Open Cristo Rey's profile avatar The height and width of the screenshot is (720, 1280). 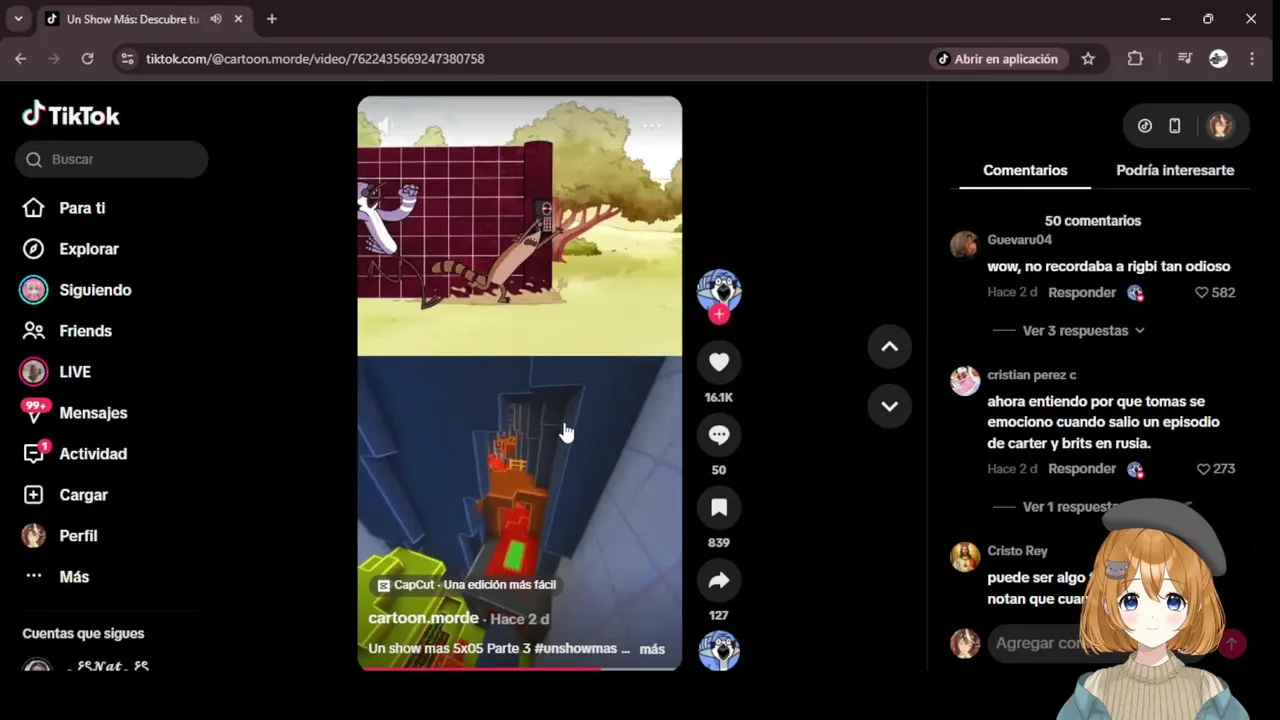(965, 557)
